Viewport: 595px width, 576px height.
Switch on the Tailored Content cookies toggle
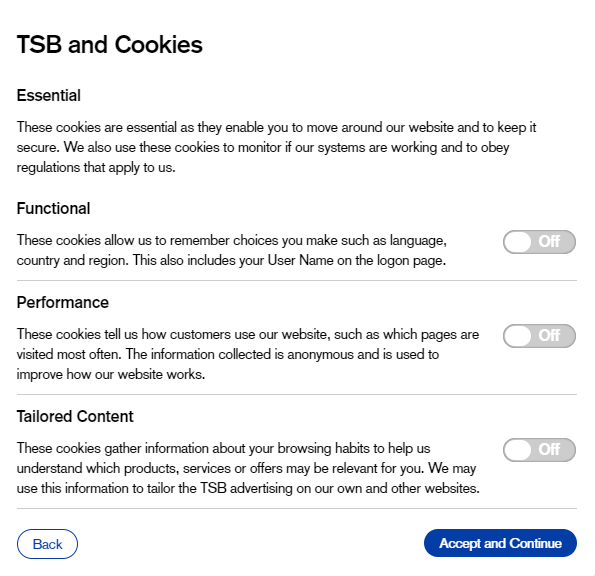(x=539, y=450)
